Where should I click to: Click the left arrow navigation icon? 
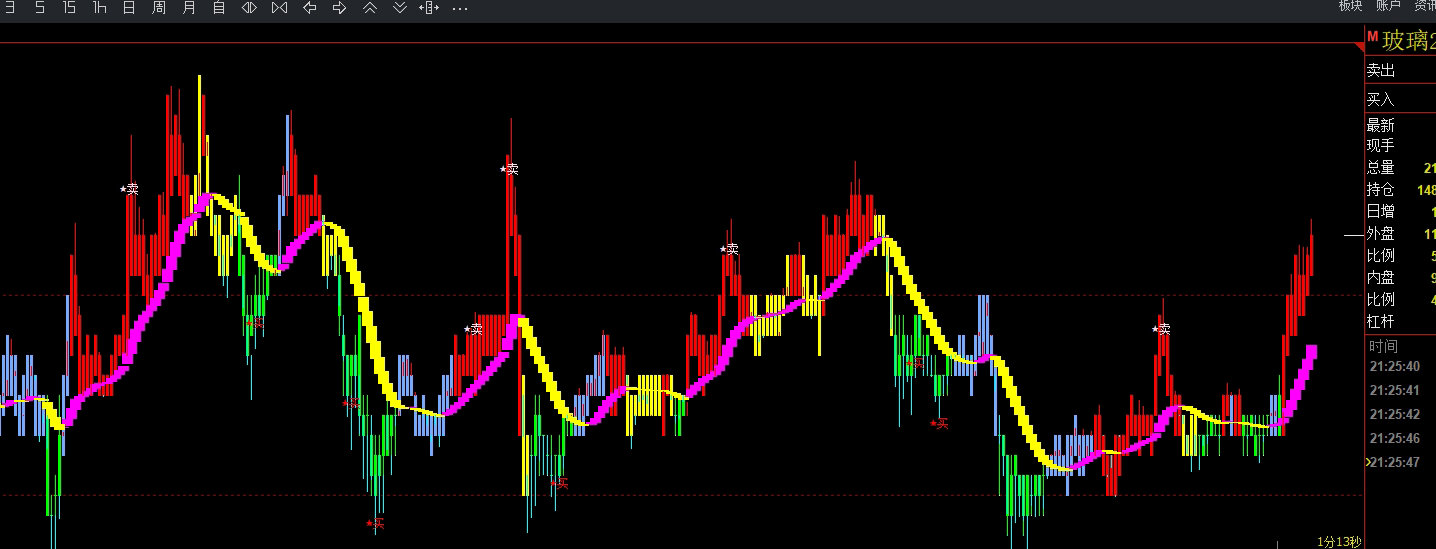[309, 8]
